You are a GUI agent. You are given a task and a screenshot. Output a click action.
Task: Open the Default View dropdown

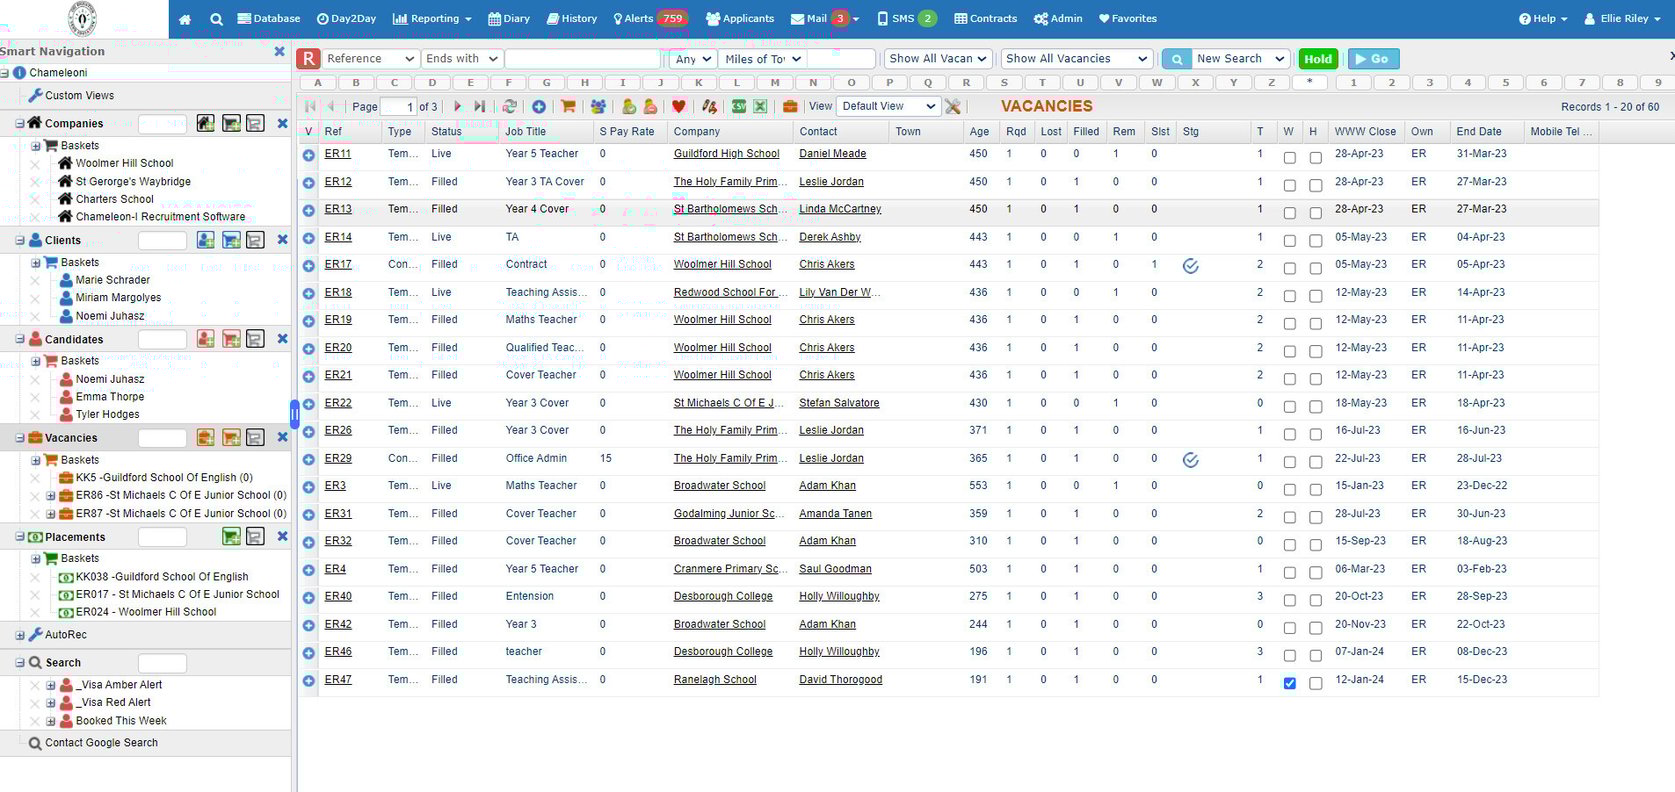pos(887,106)
